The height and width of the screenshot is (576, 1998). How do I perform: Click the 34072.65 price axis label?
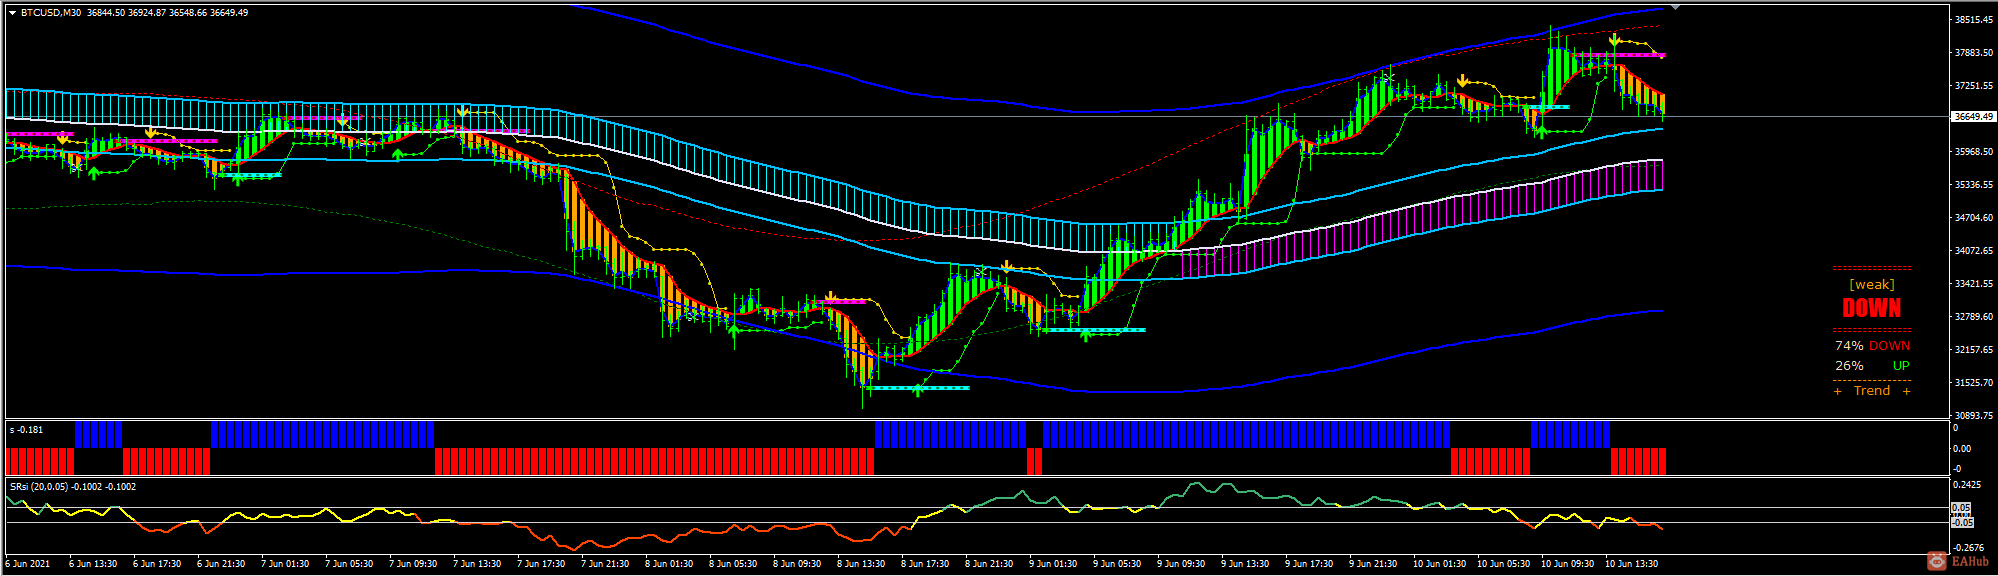[1973, 251]
